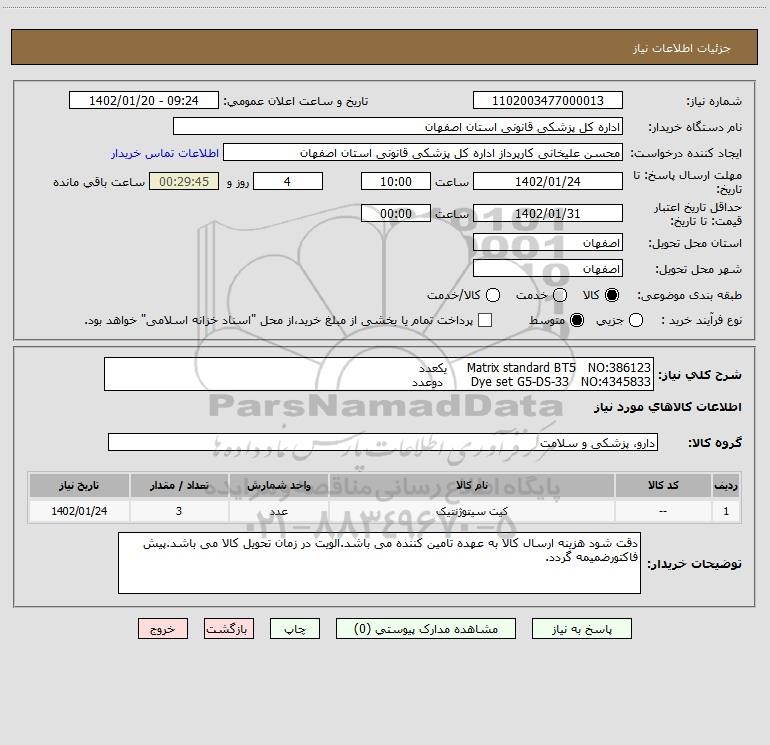Click the quantity cell showing 3
770x745 pixels.
pos(179,511)
